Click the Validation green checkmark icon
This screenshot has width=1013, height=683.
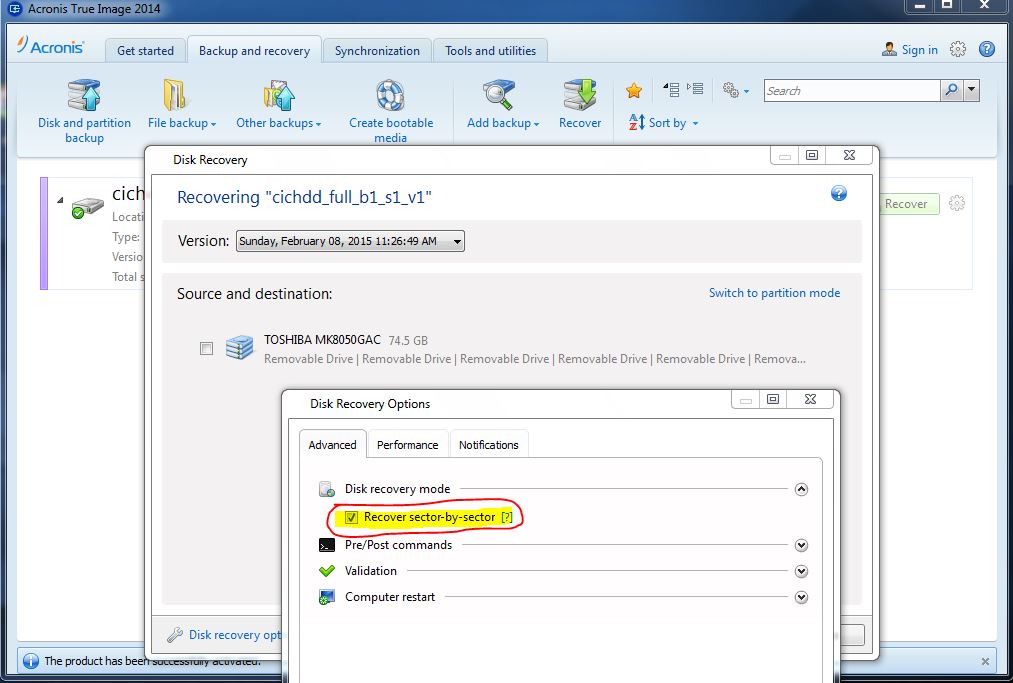(327, 571)
